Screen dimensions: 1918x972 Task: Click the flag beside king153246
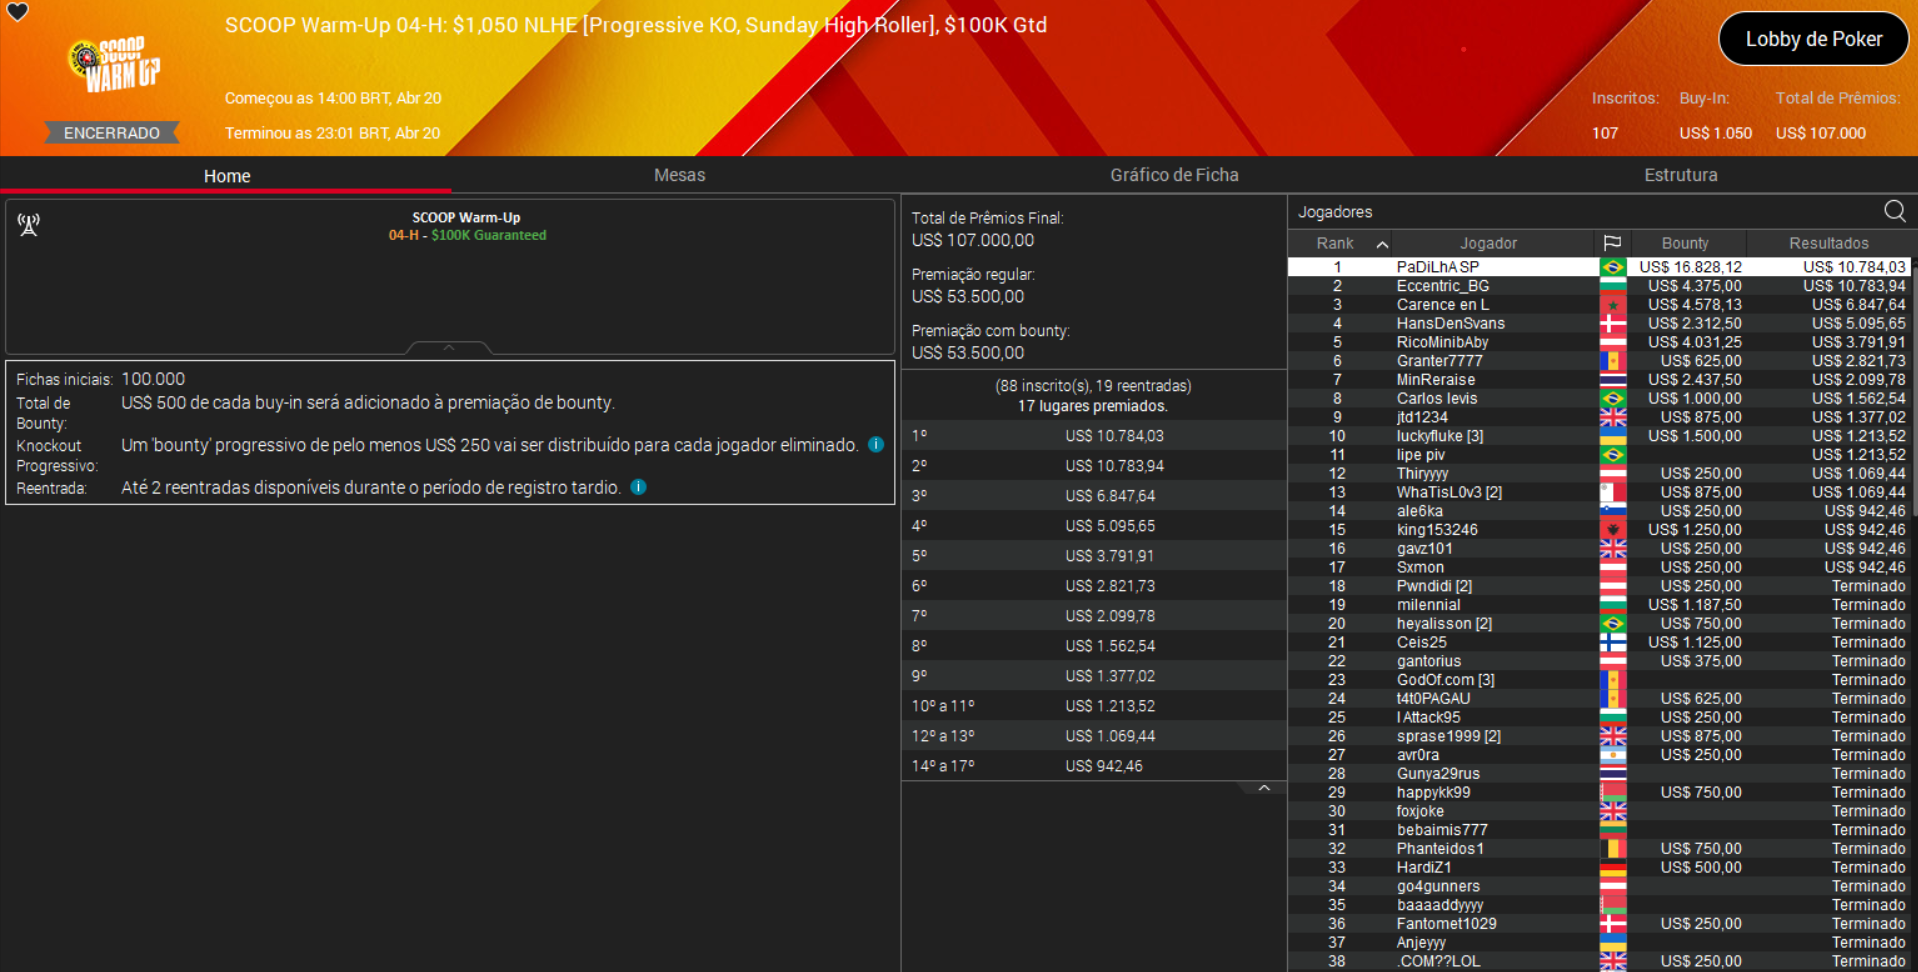pyautogui.click(x=1612, y=530)
